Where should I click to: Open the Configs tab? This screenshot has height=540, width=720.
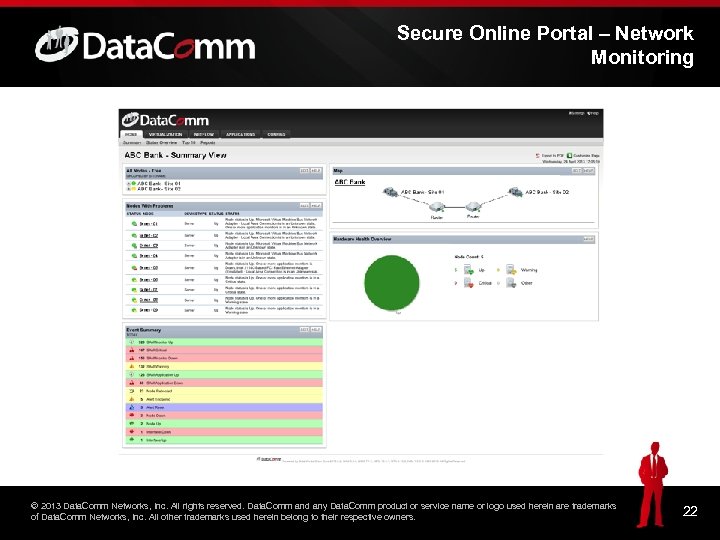point(276,135)
